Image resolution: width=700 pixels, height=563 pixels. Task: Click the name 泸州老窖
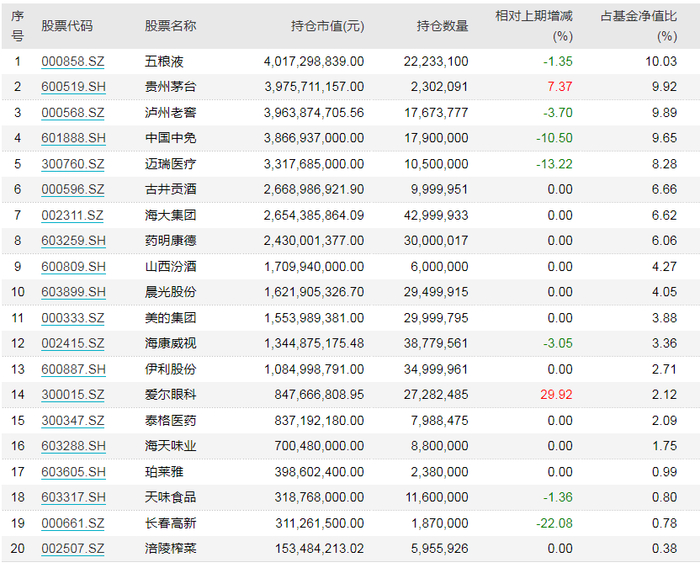171,113
